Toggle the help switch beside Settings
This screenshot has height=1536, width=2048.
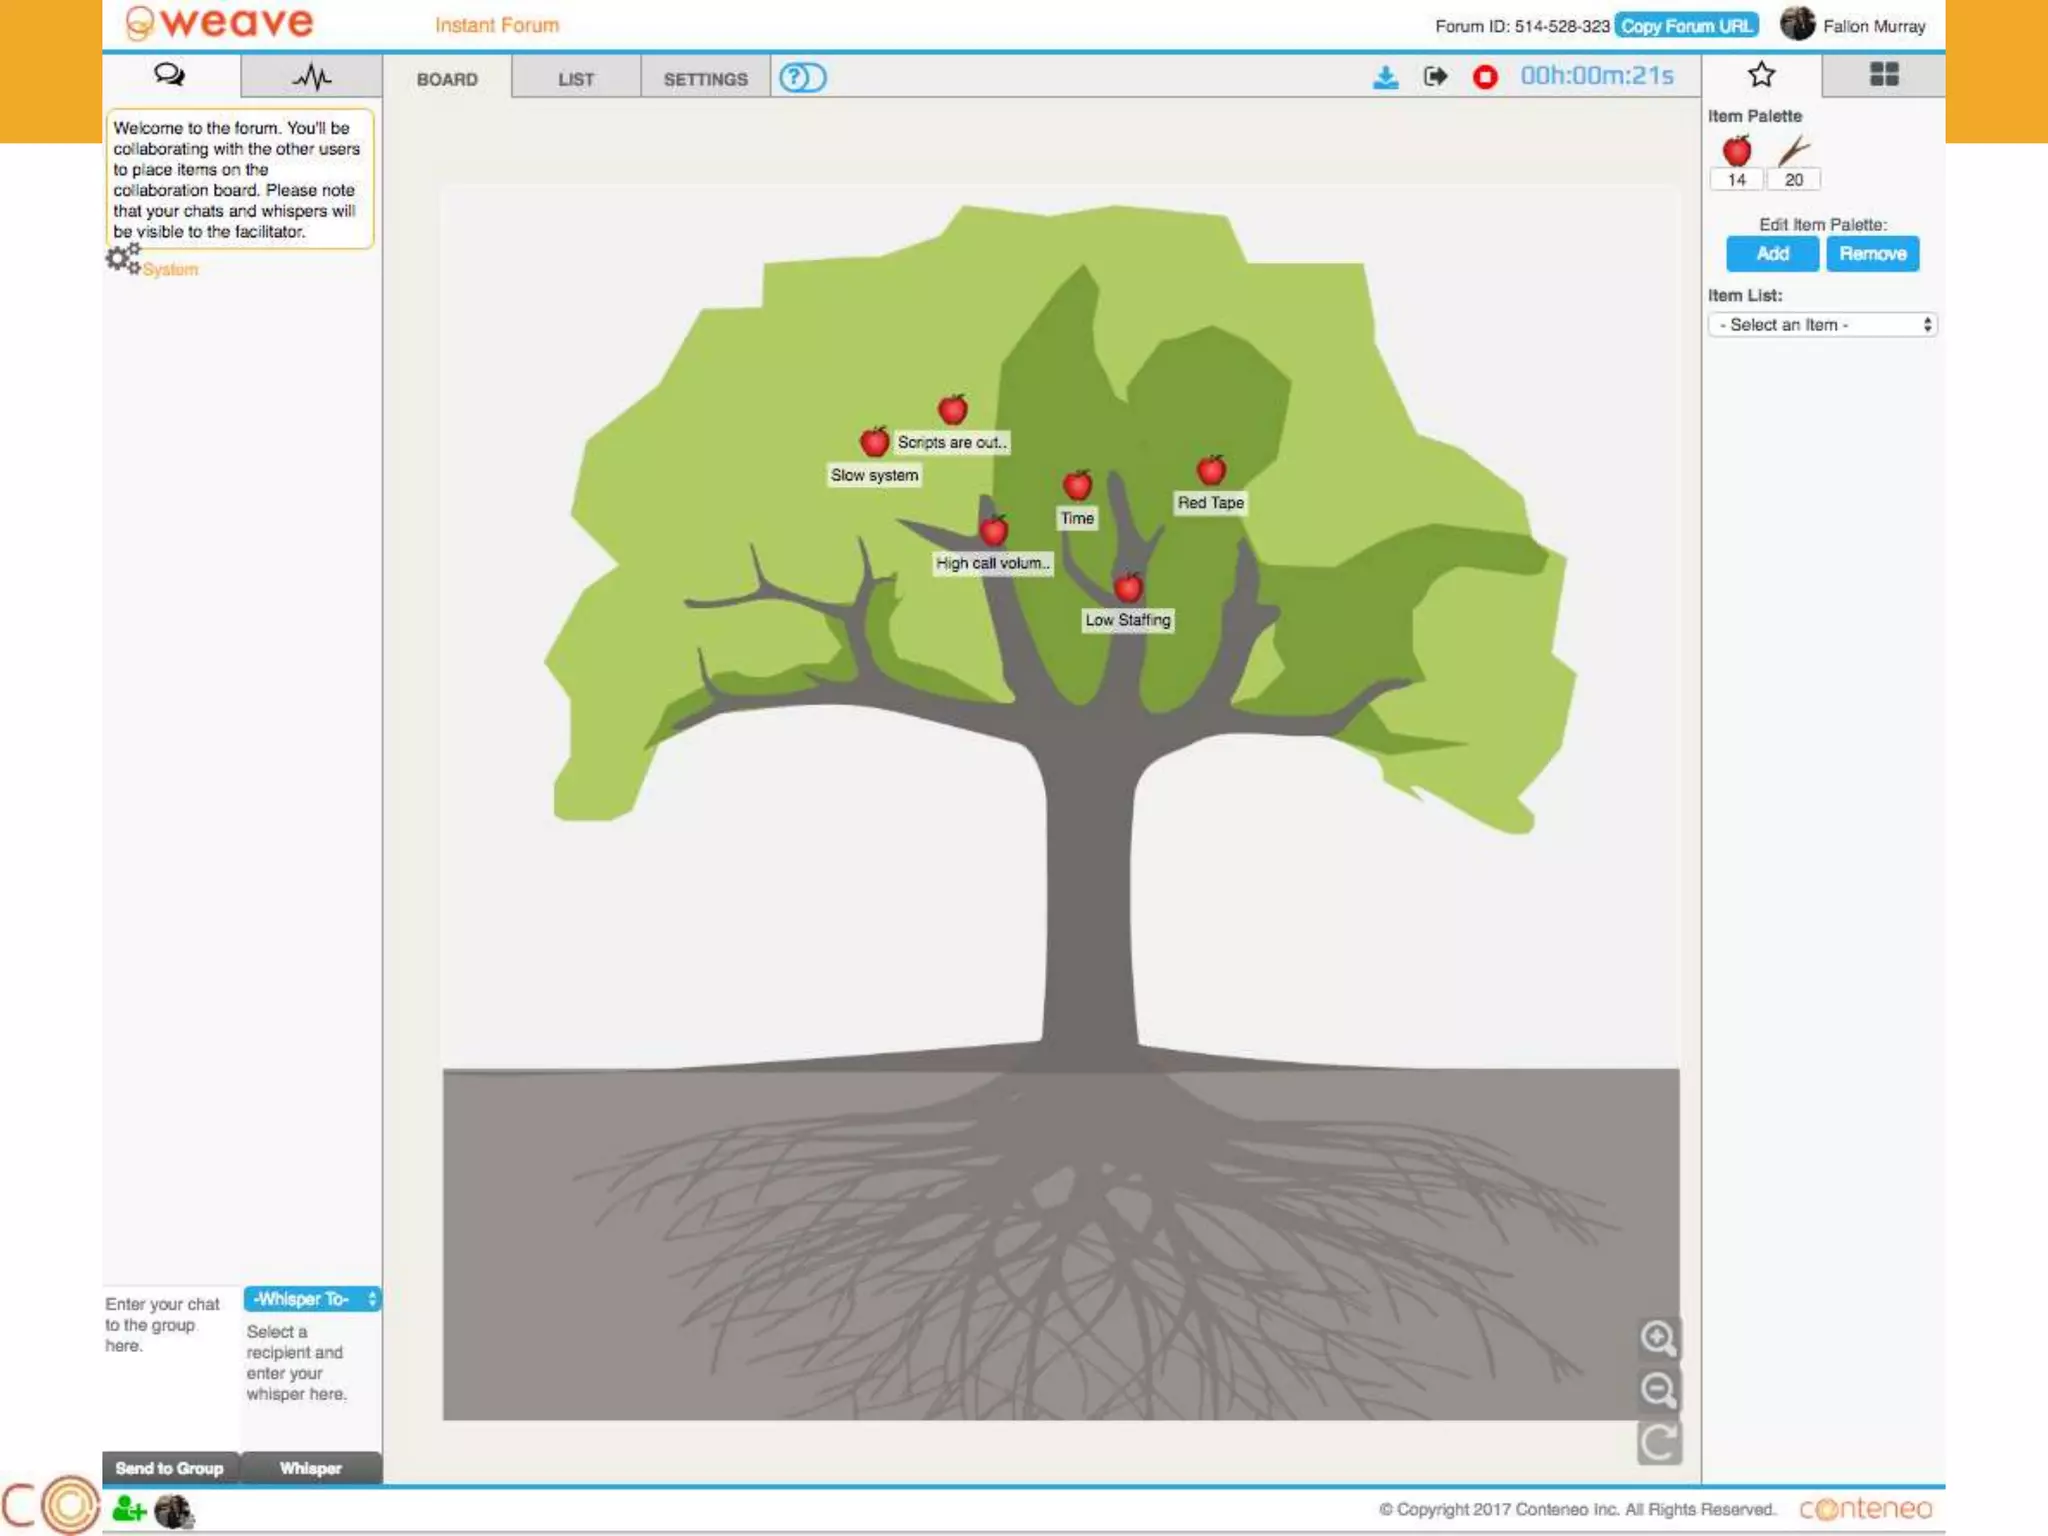tap(802, 78)
